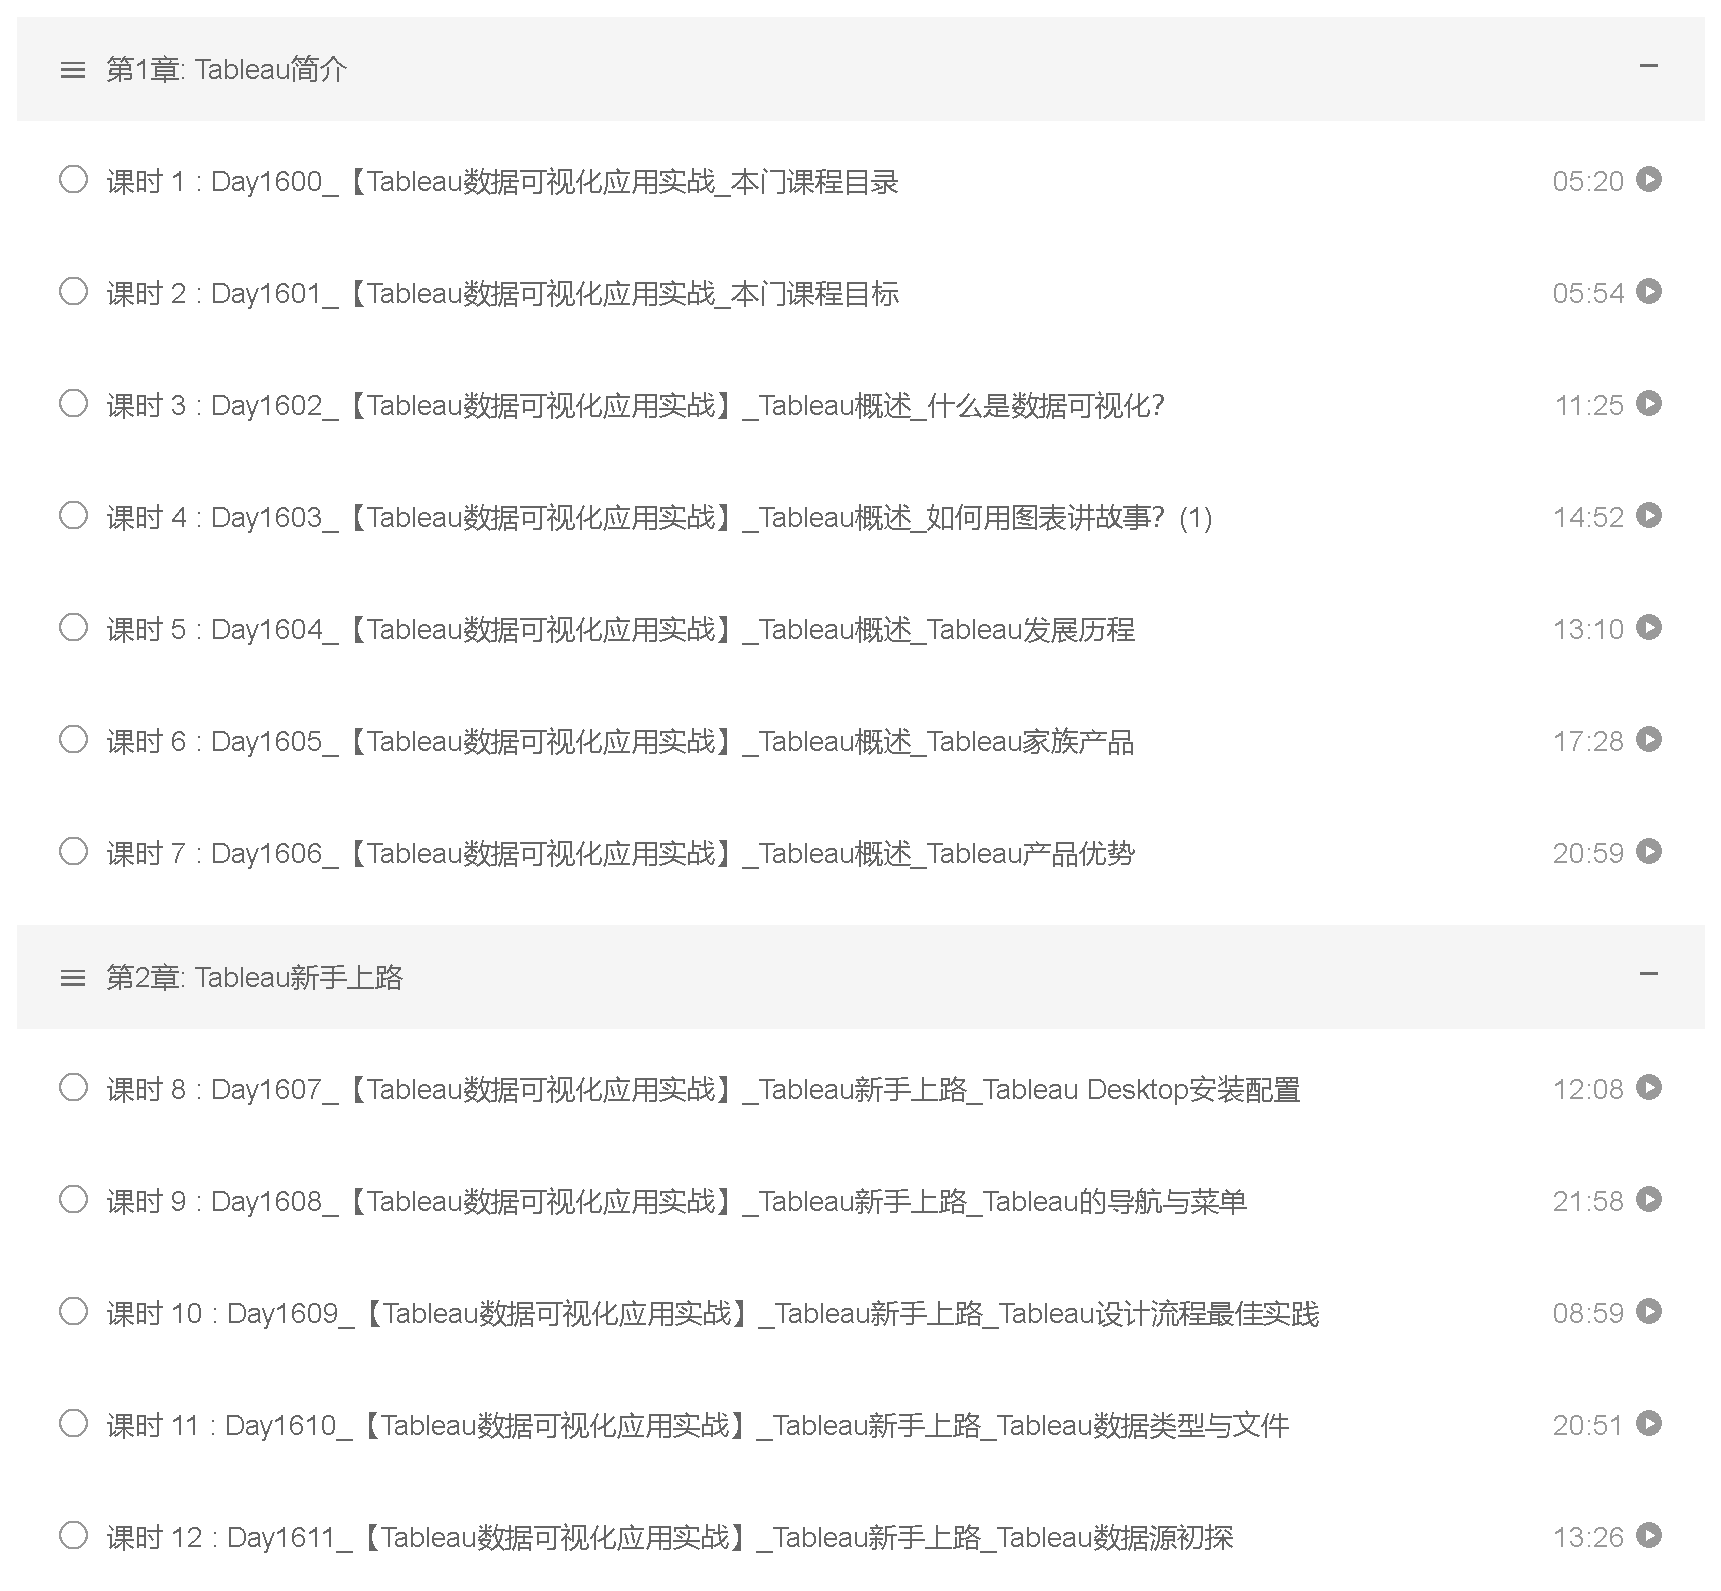Open lesson Tableau的导航与菜单
This screenshot has width=1721, height=1591.
pyautogui.click(x=676, y=1202)
